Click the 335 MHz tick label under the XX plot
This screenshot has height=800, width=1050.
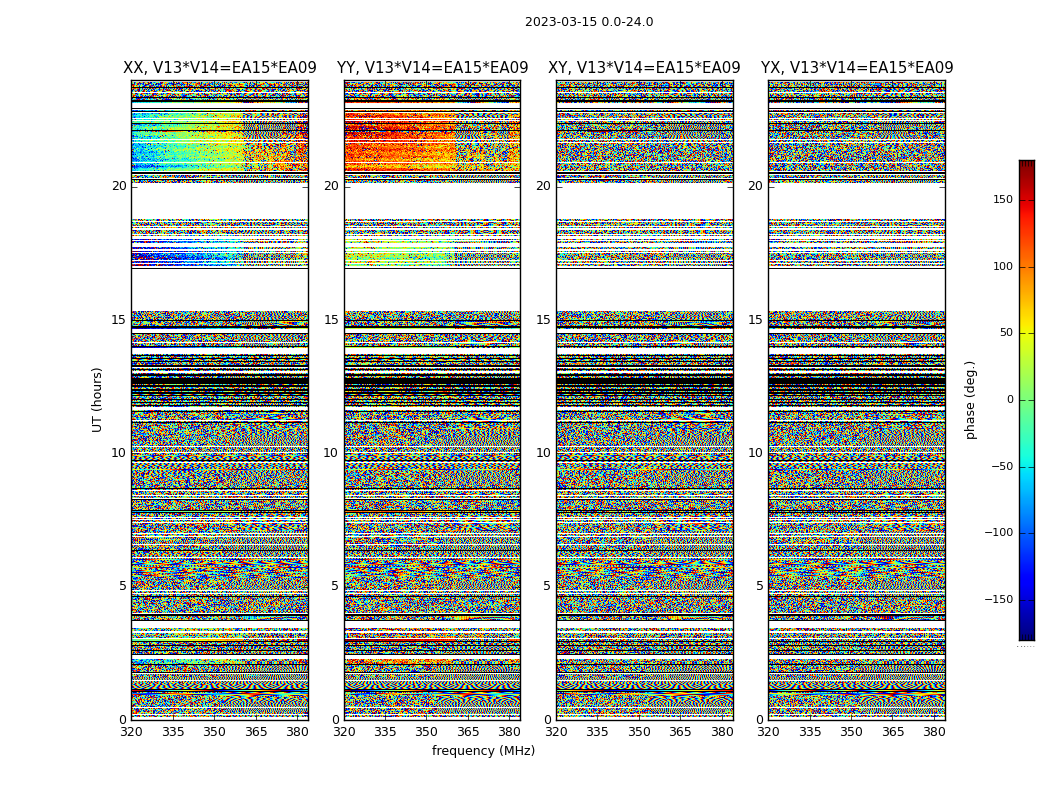pos(173,732)
